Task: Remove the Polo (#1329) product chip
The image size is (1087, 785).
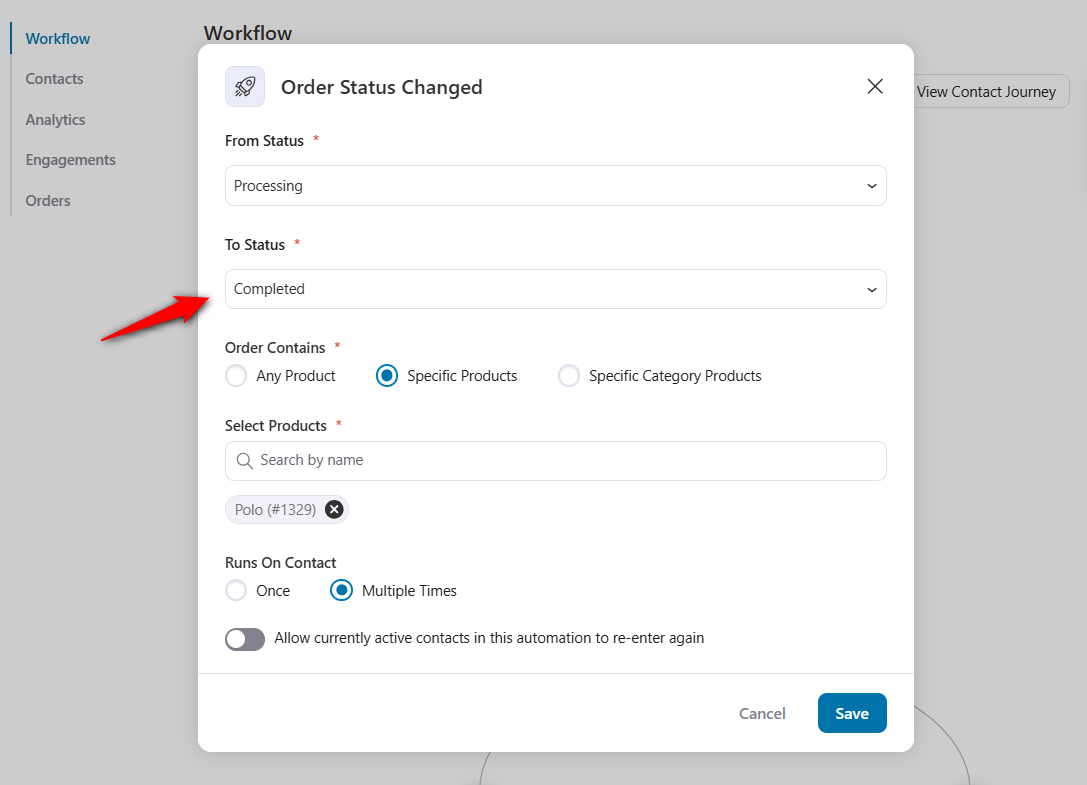Action: [334, 509]
